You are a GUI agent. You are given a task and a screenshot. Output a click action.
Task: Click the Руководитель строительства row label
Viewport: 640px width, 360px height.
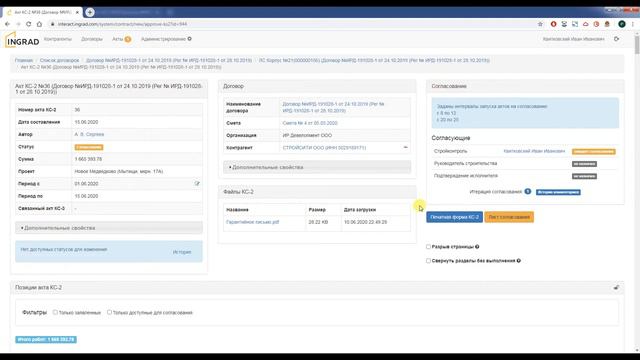point(465,163)
